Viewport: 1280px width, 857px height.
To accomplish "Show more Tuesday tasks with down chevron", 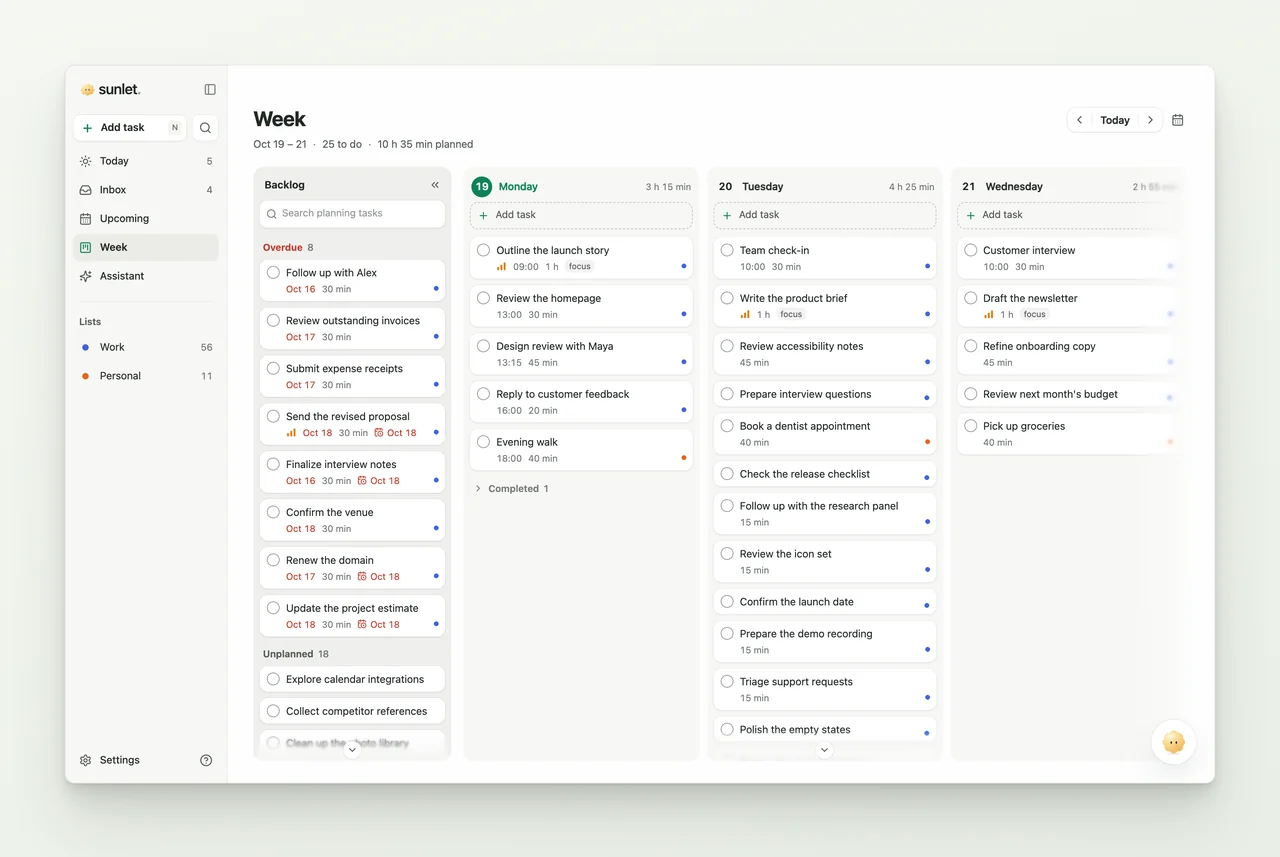I will [x=824, y=750].
